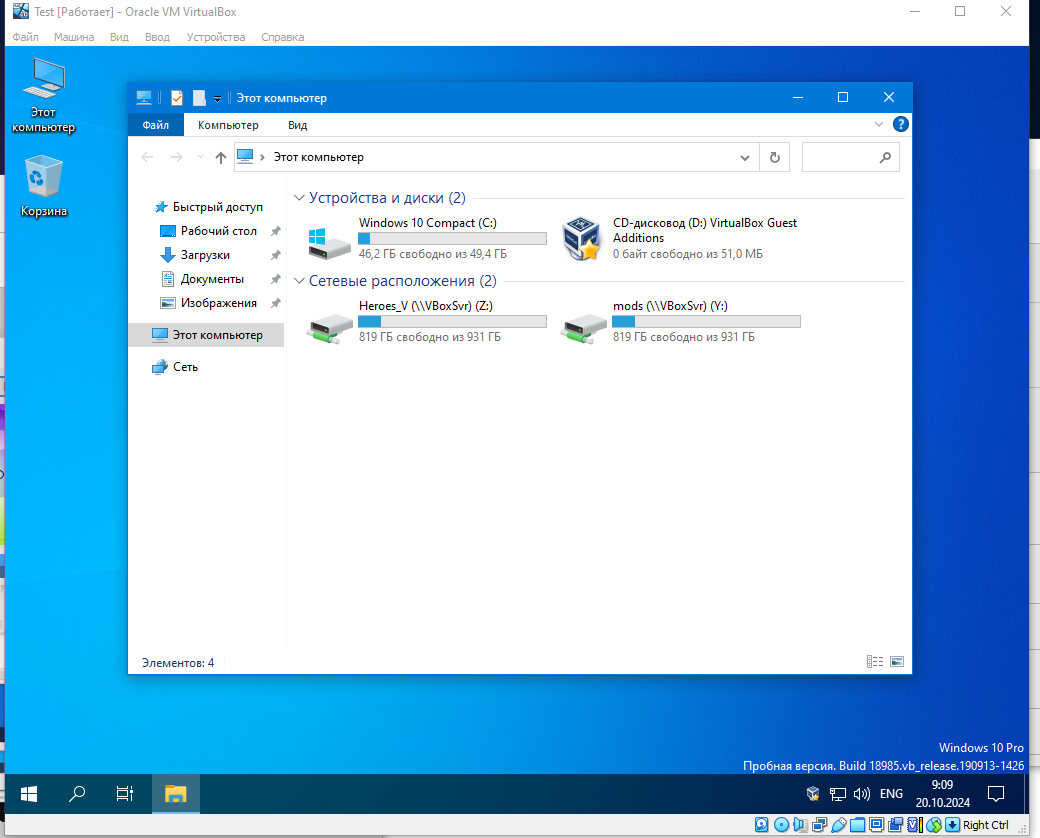Click the File Explorer taskbar button
The height and width of the screenshot is (838, 1040).
click(x=176, y=794)
